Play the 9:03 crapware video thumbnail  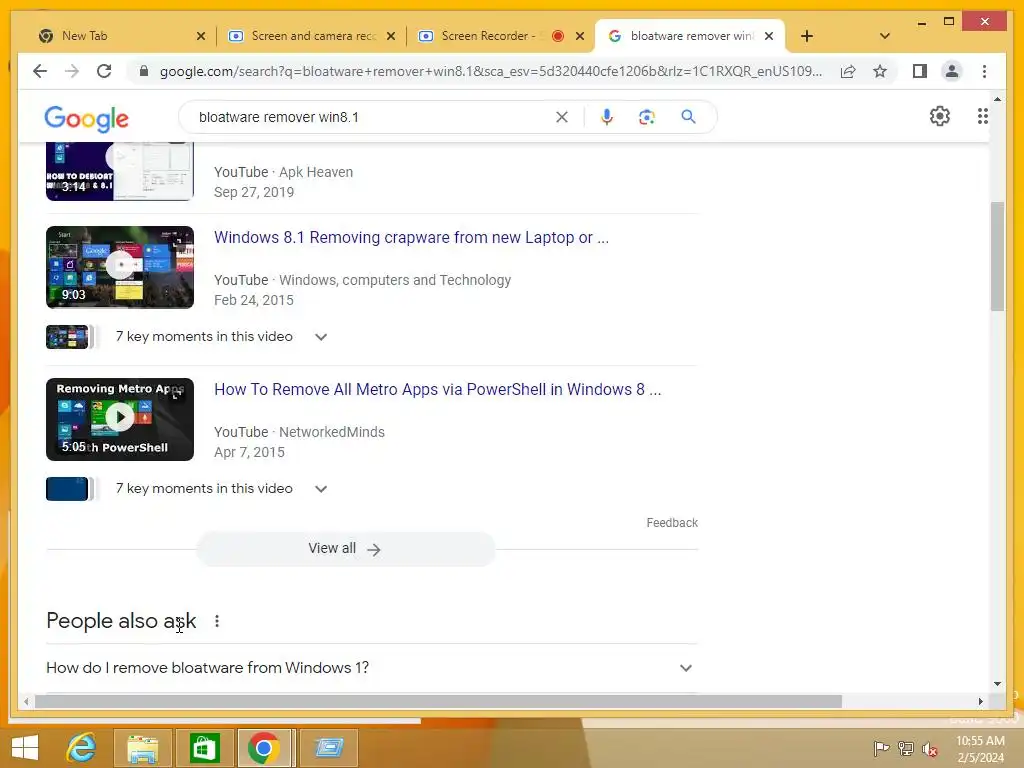120,267
